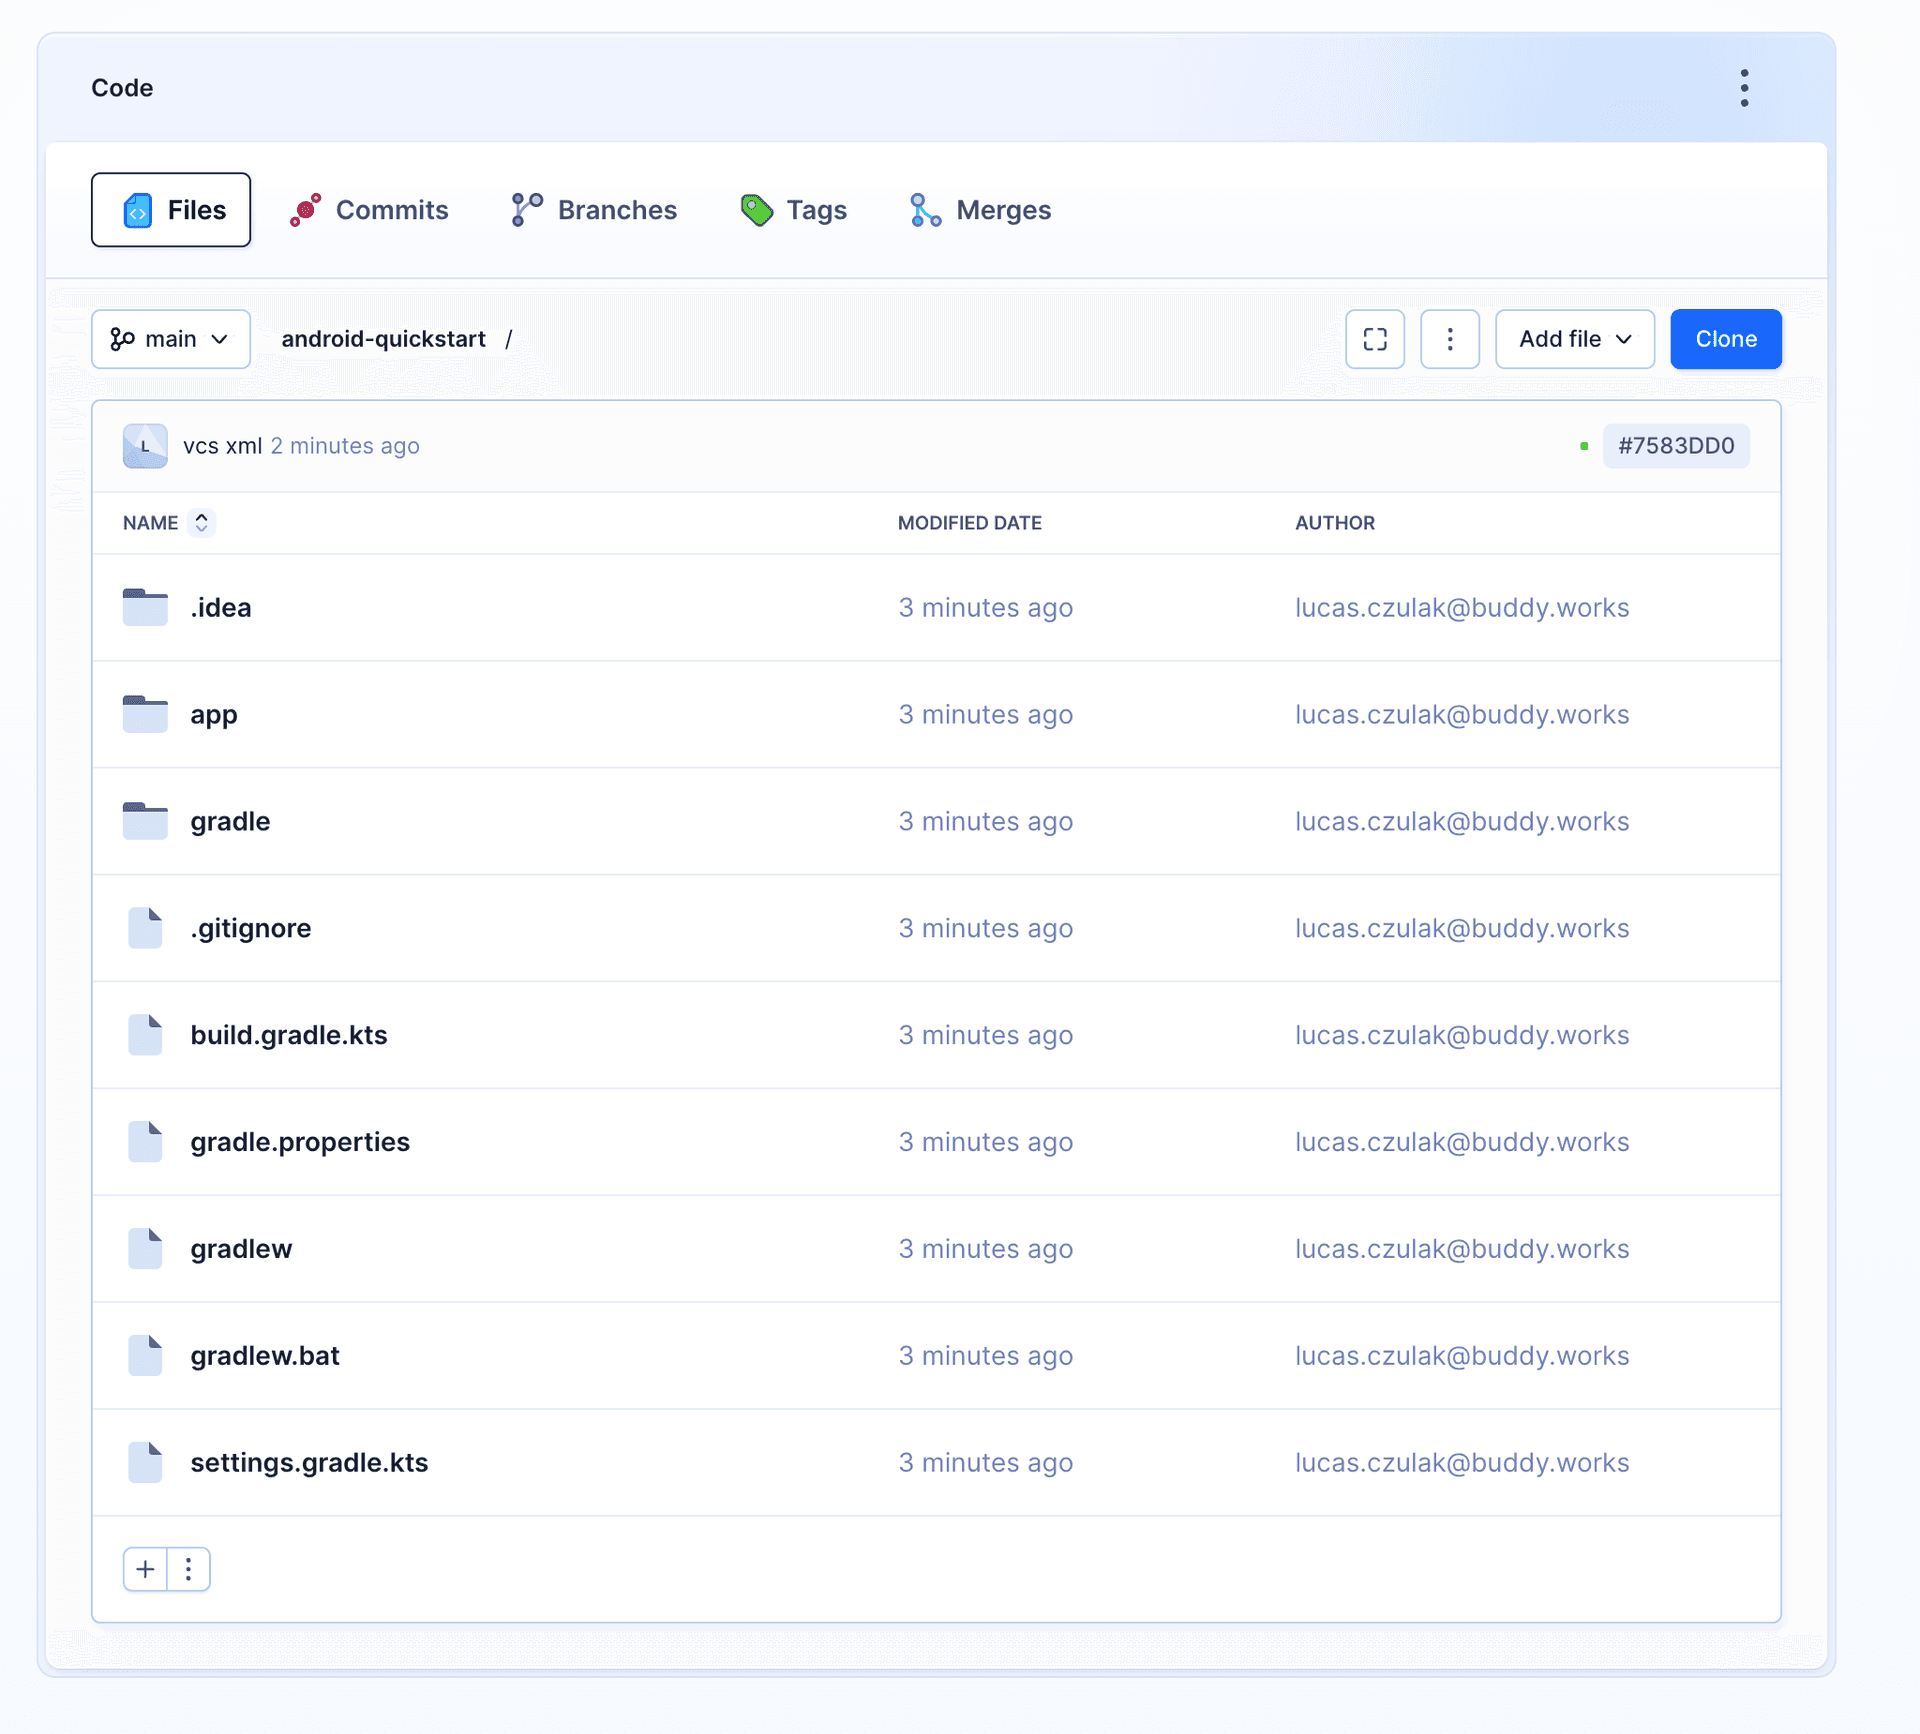This screenshot has width=1920, height=1734.
Task: Click the commit author avatar
Action: tap(144, 446)
